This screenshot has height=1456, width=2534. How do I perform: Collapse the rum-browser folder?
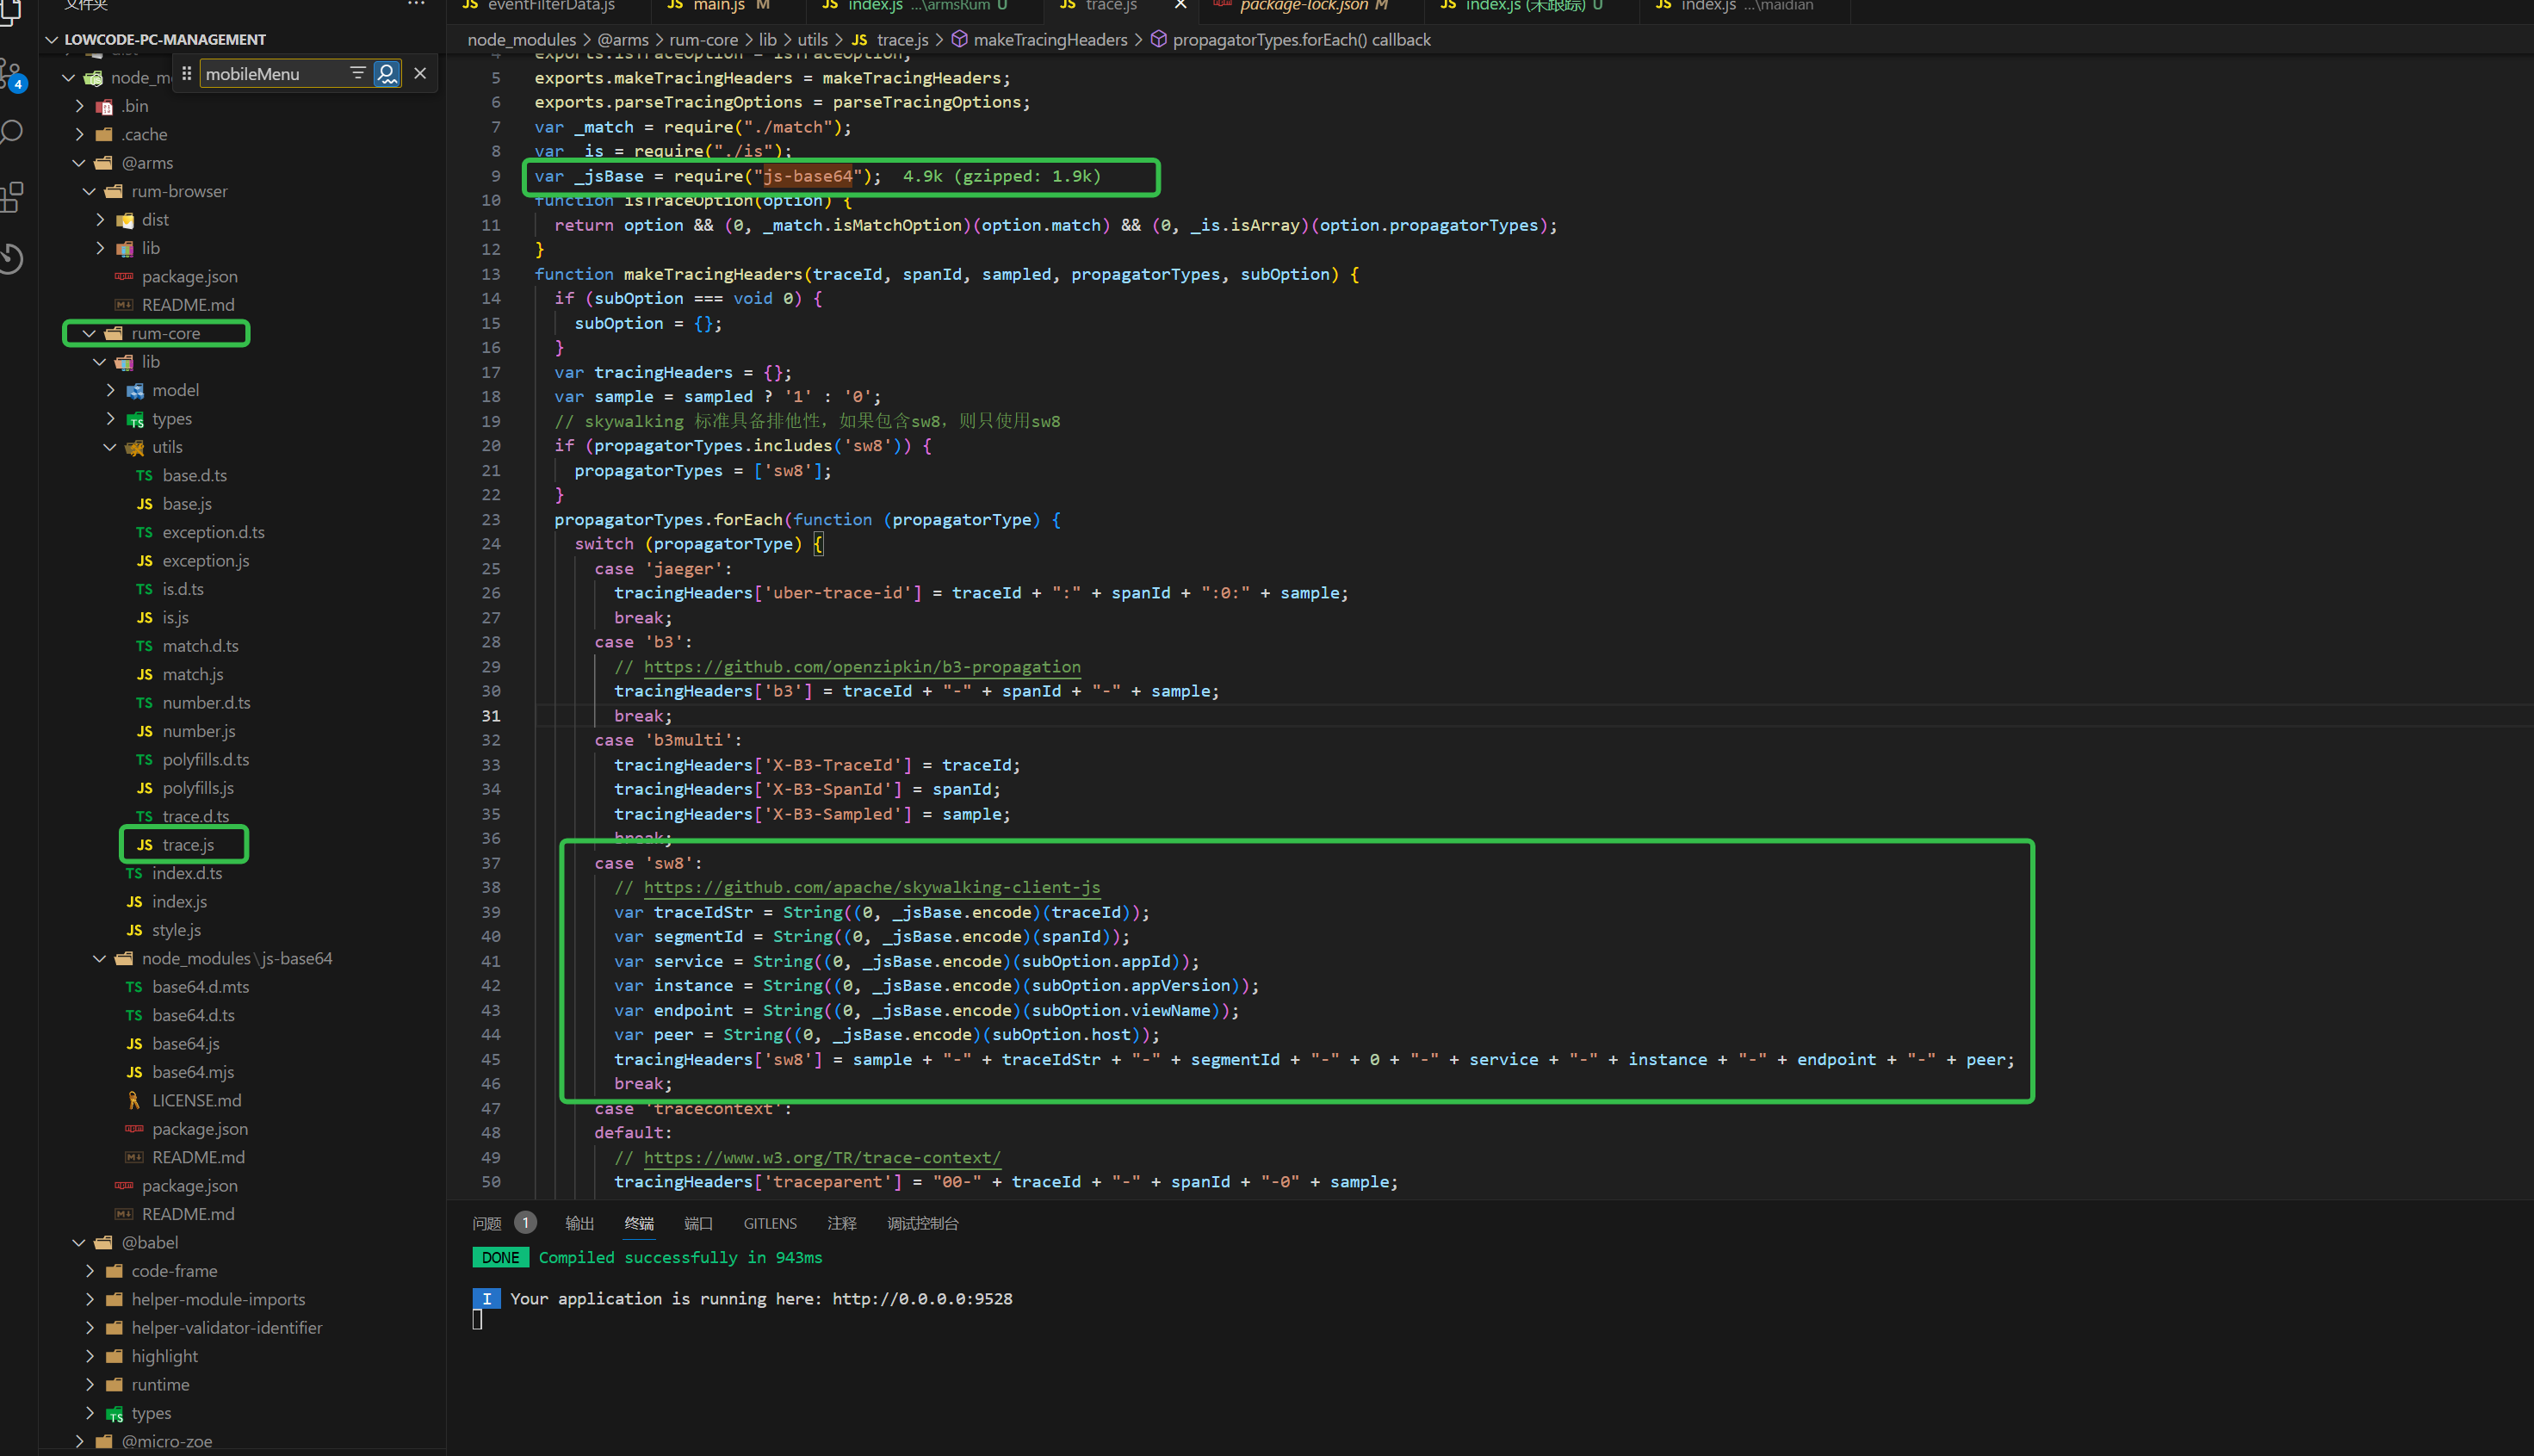(x=89, y=191)
